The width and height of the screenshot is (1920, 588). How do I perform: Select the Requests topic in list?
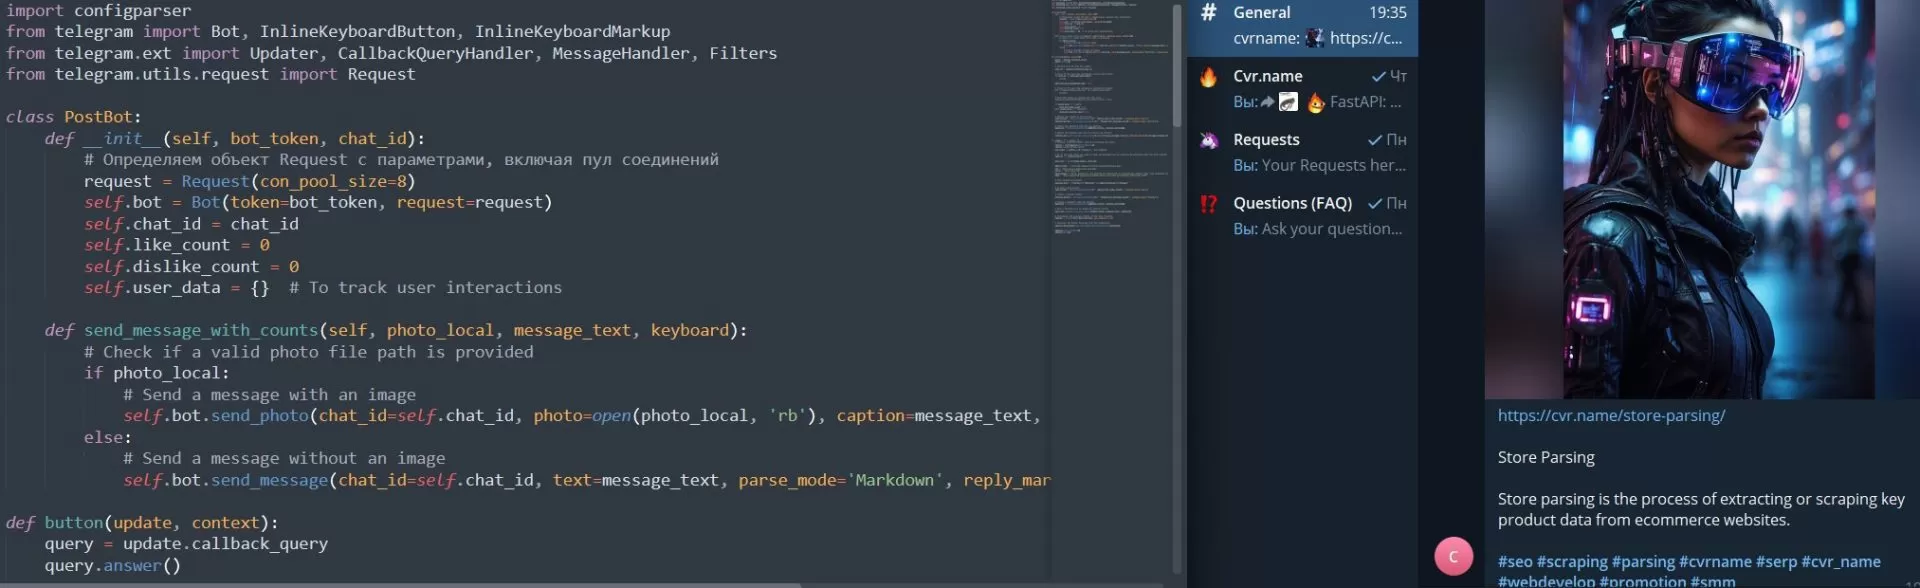pos(1302,152)
